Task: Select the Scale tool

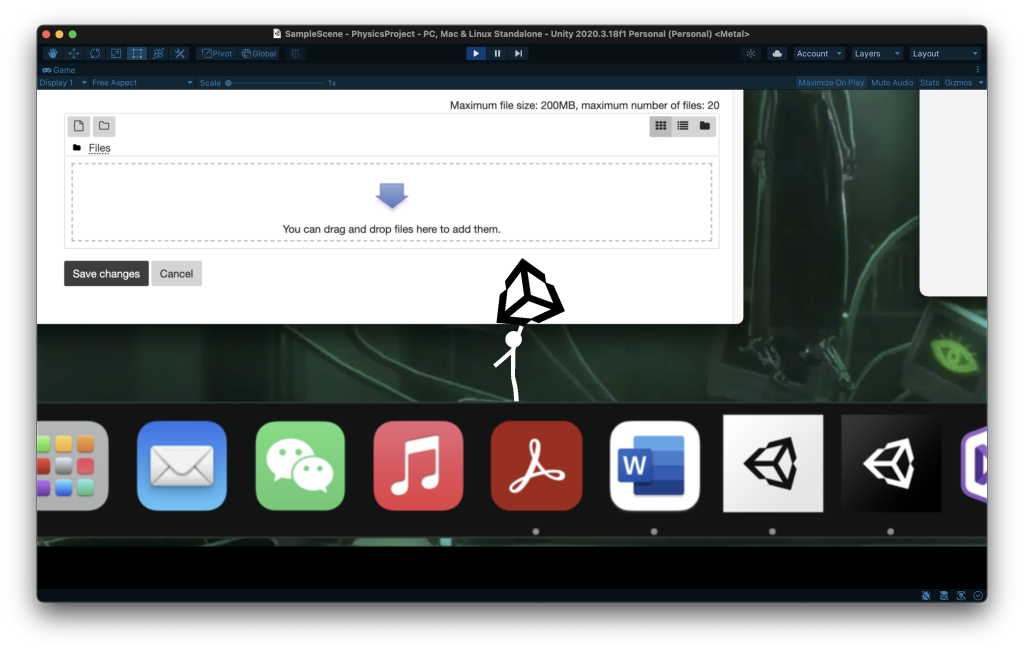Action: click(116, 54)
